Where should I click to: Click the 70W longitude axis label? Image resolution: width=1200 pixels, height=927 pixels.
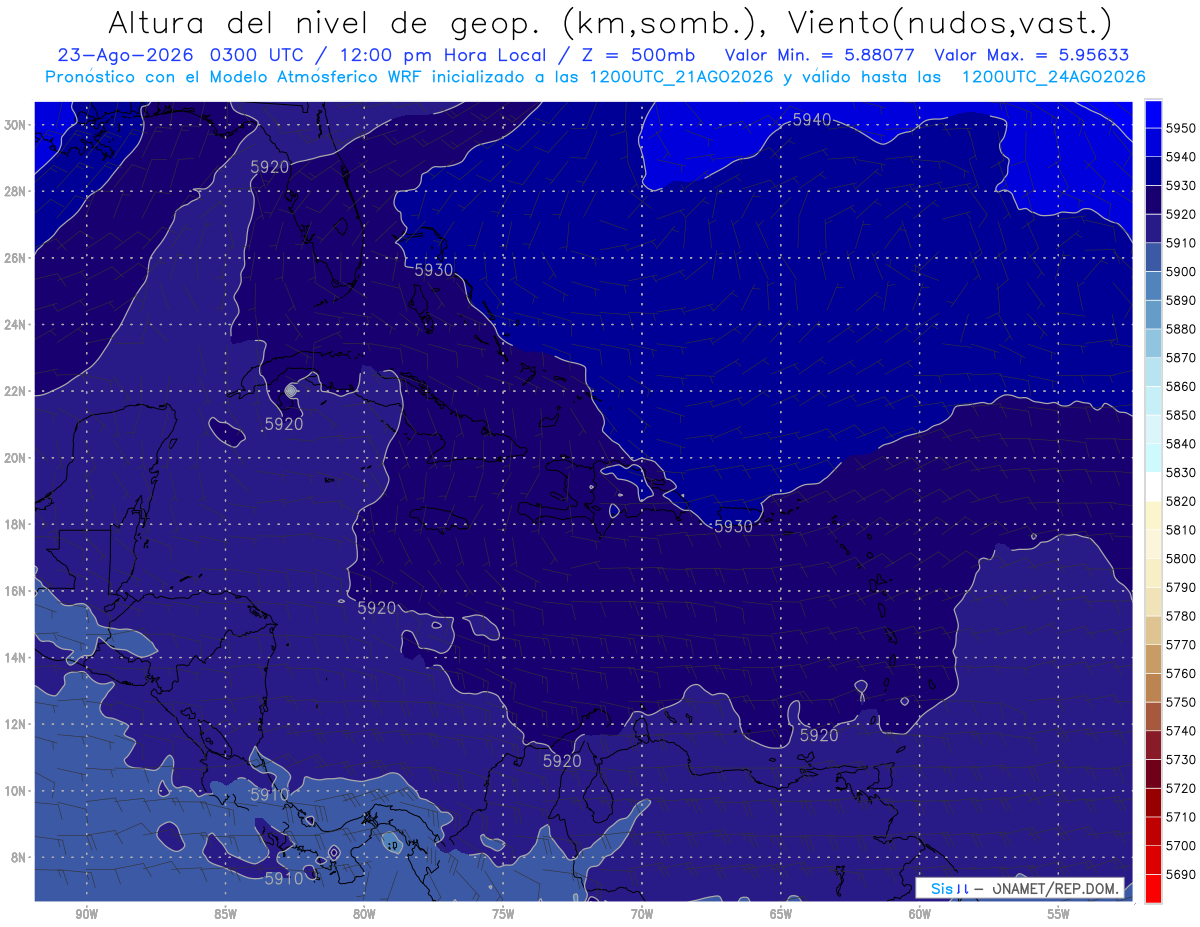(x=642, y=914)
